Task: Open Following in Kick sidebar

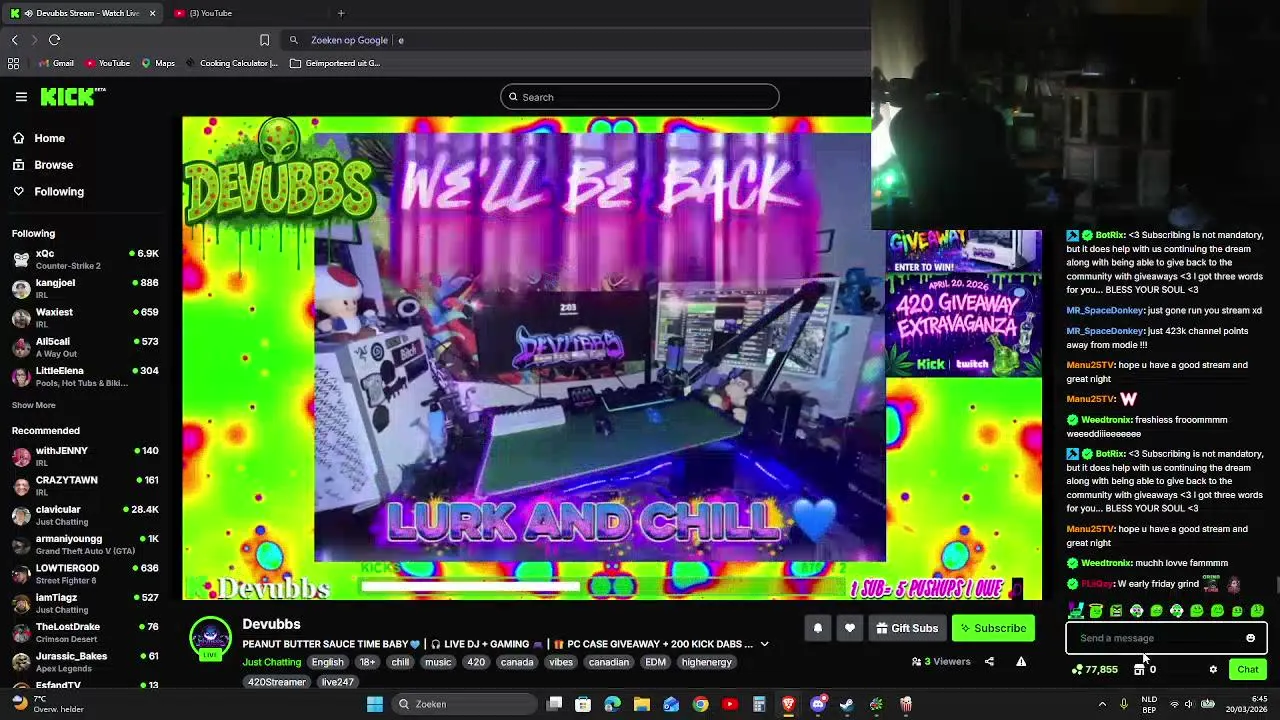Action: point(48,191)
